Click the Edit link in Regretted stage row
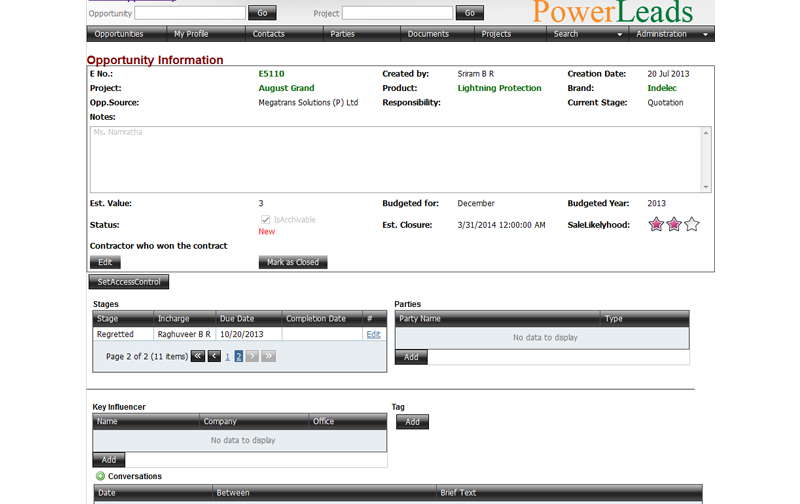The height and width of the screenshot is (504, 800). click(373, 334)
